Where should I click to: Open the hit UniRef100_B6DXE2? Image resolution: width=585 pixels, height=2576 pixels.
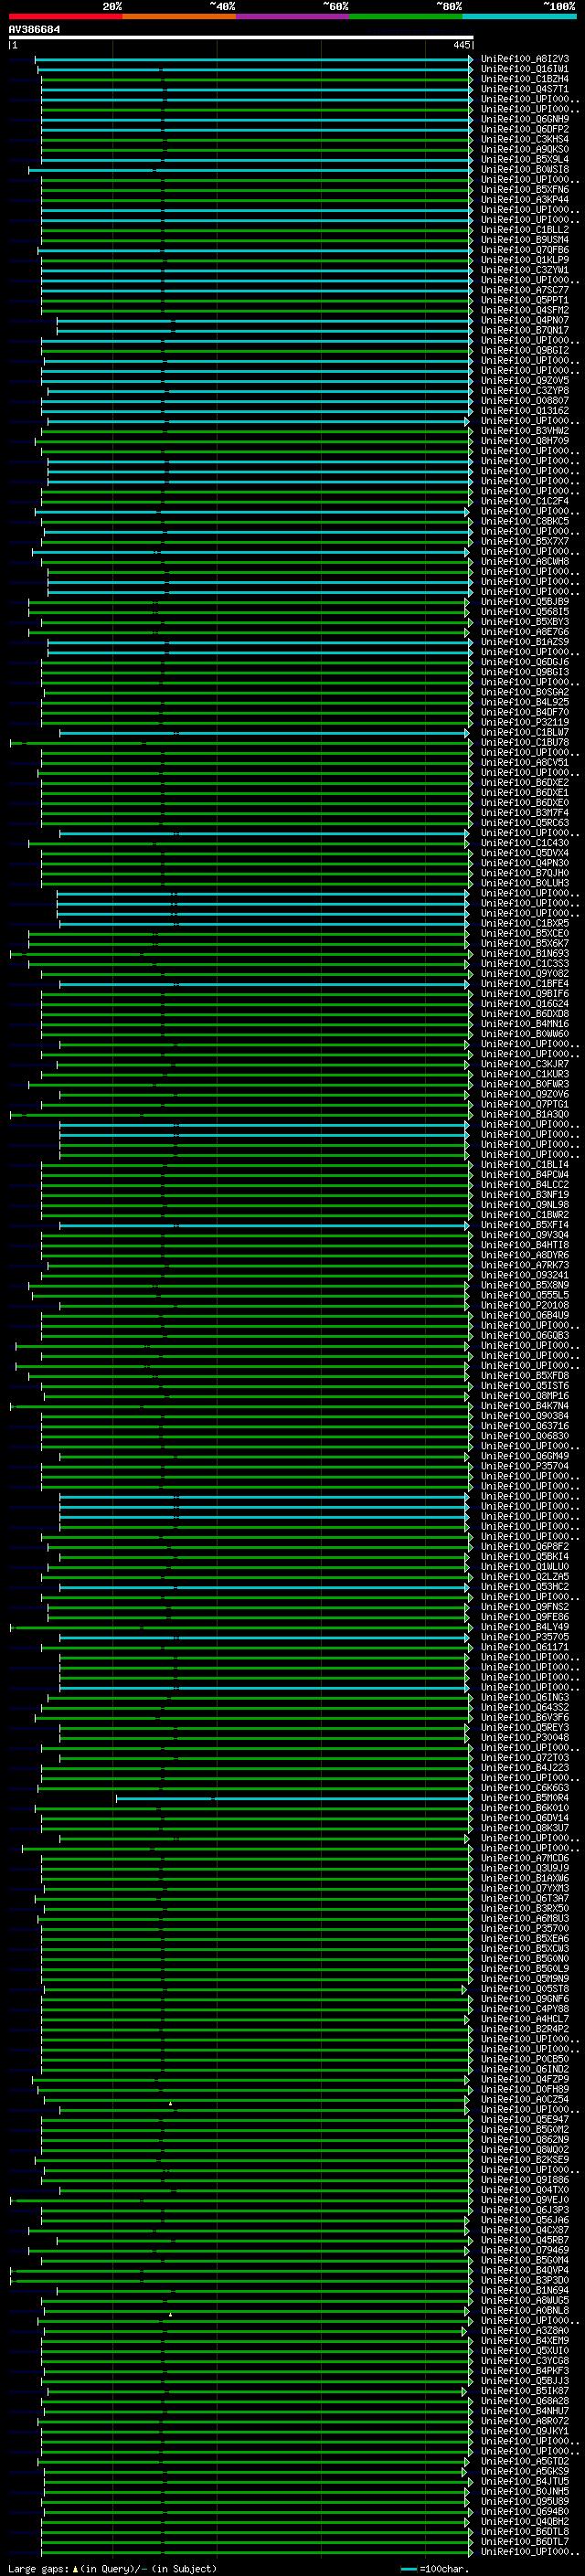coord(525,782)
